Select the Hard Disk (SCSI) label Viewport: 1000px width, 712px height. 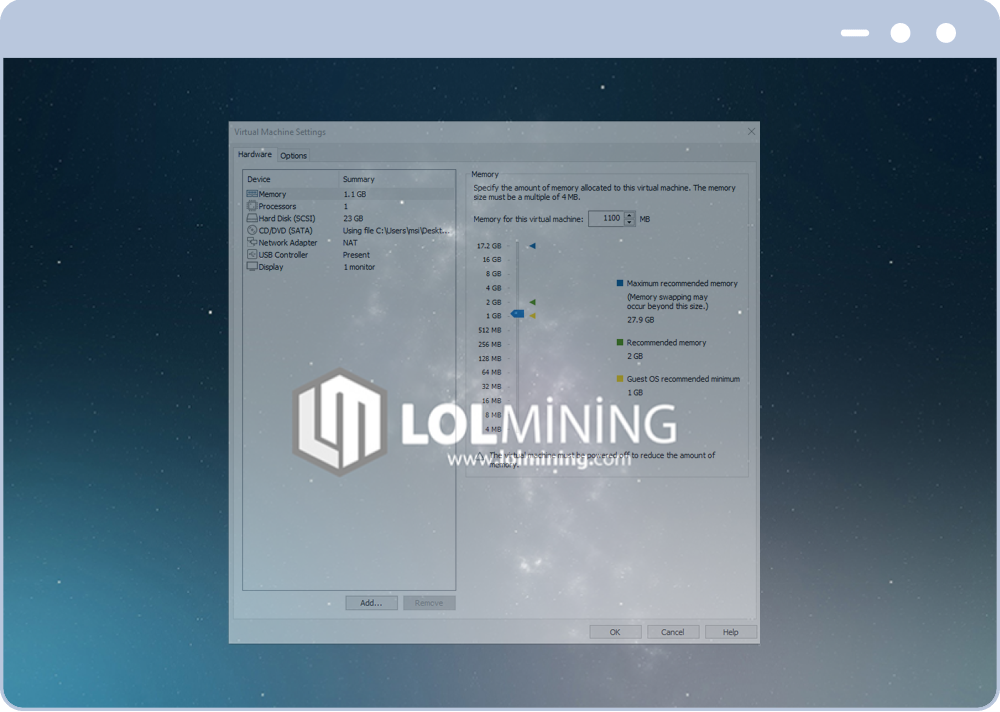tap(287, 218)
